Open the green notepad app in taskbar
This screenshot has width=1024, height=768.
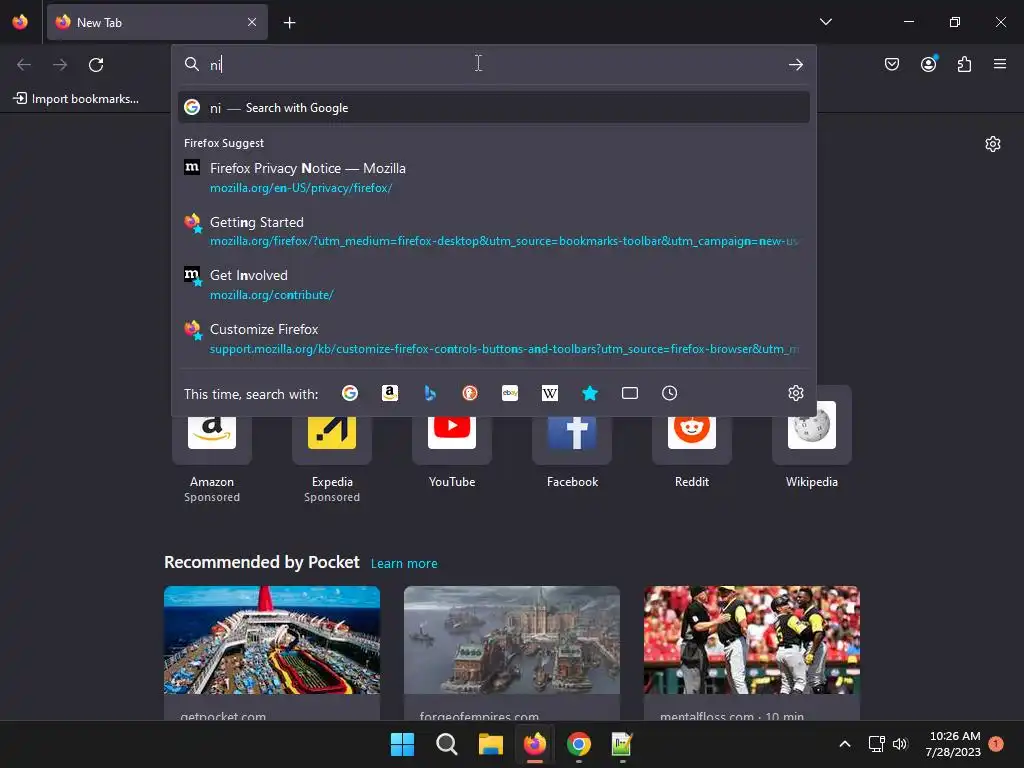pyautogui.click(x=622, y=744)
